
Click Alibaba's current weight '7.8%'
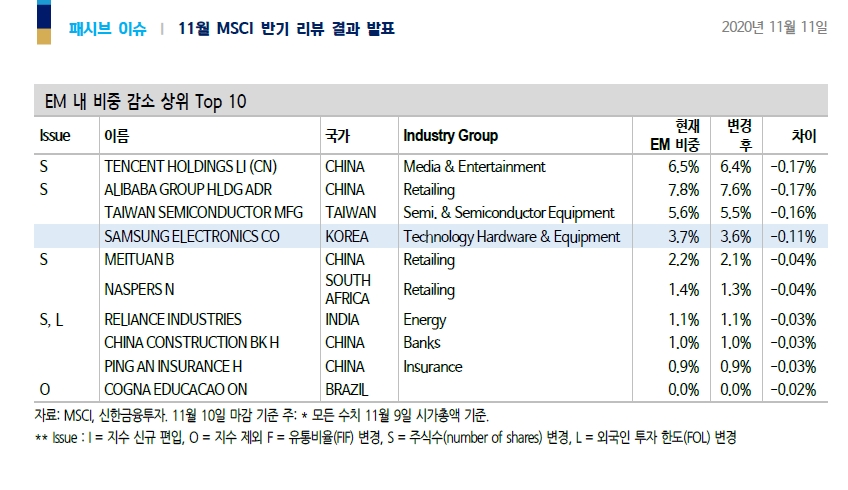click(684, 190)
